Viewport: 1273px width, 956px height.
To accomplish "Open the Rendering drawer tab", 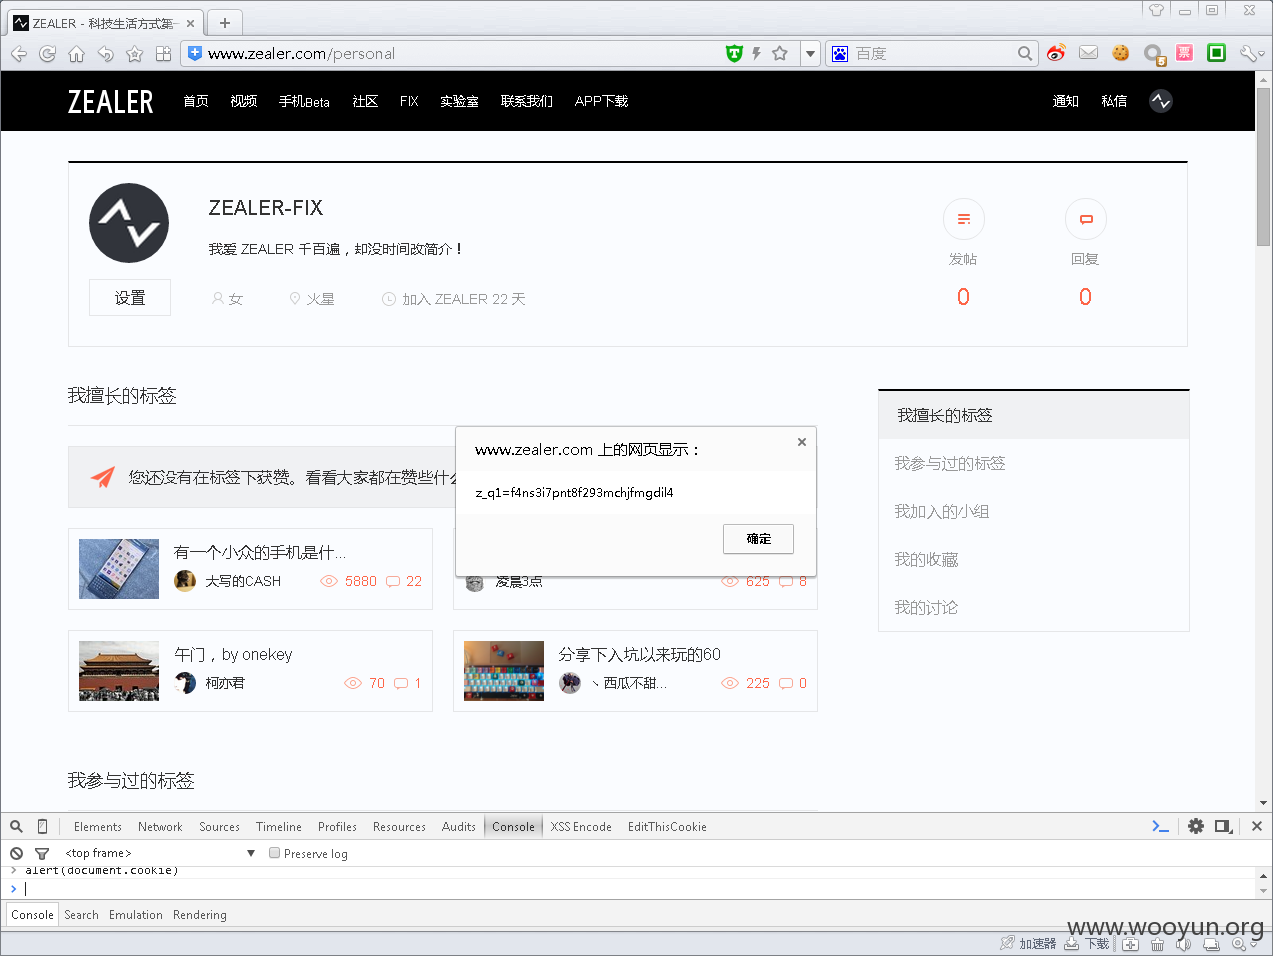I will [x=200, y=915].
